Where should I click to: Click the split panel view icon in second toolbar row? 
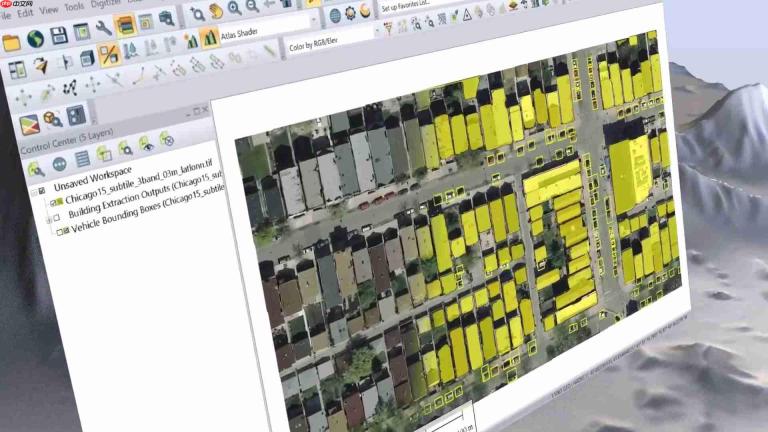coord(16,70)
